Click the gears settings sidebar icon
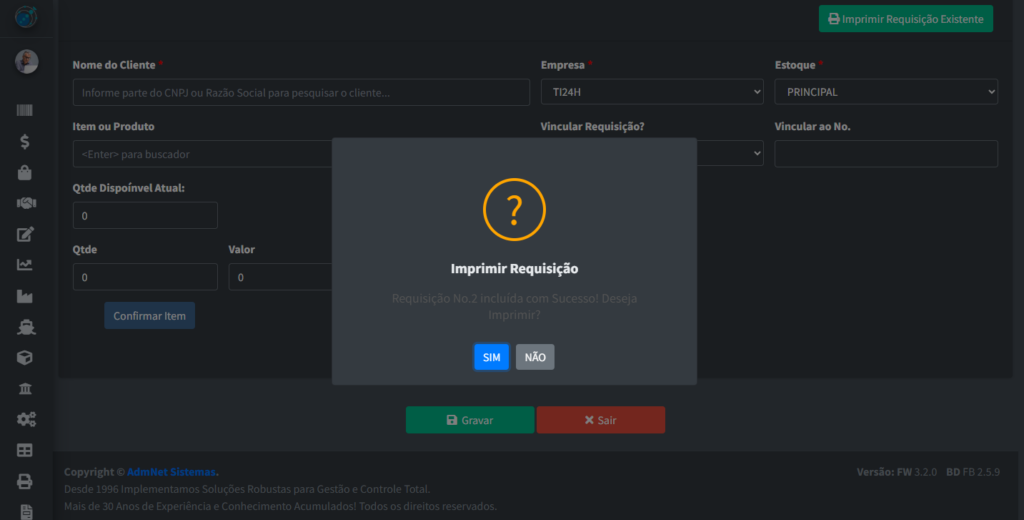1024x520 pixels. pos(26,419)
